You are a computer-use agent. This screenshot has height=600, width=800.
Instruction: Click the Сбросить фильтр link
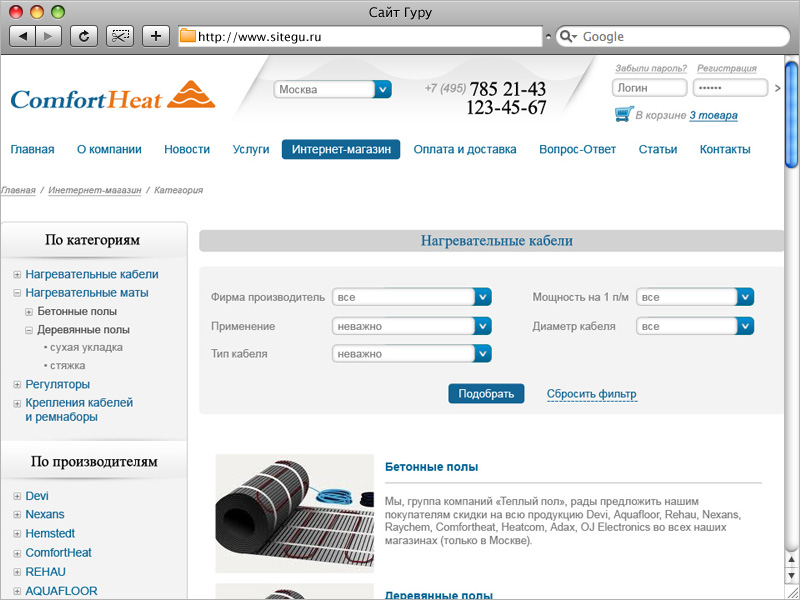click(x=592, y=394)
